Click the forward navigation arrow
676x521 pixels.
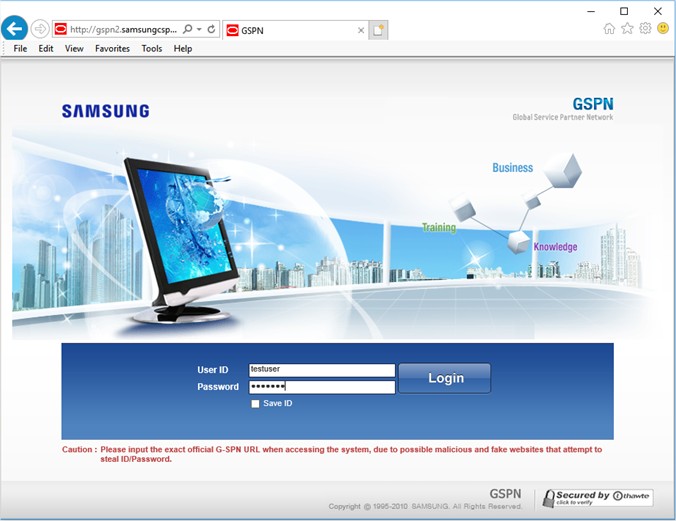click(40, 29)
